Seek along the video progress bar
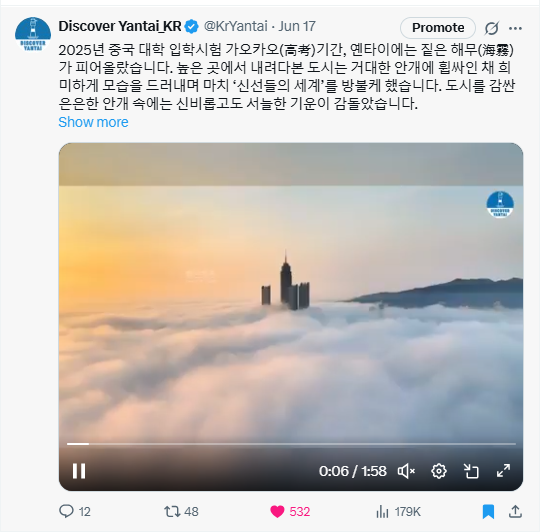 coord(291,444)
